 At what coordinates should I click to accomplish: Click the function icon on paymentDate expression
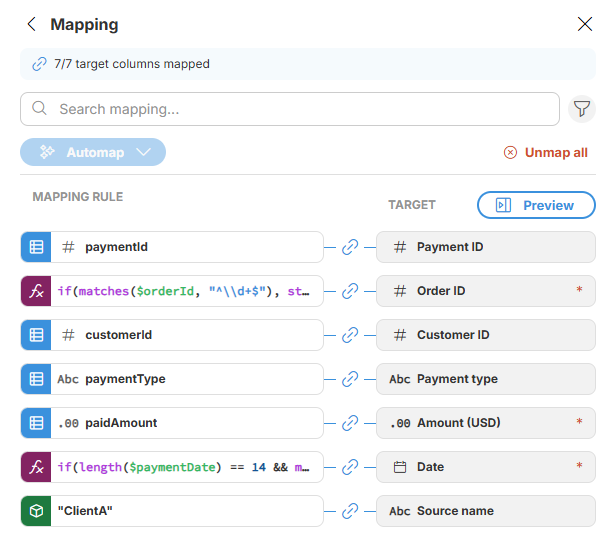36,467
